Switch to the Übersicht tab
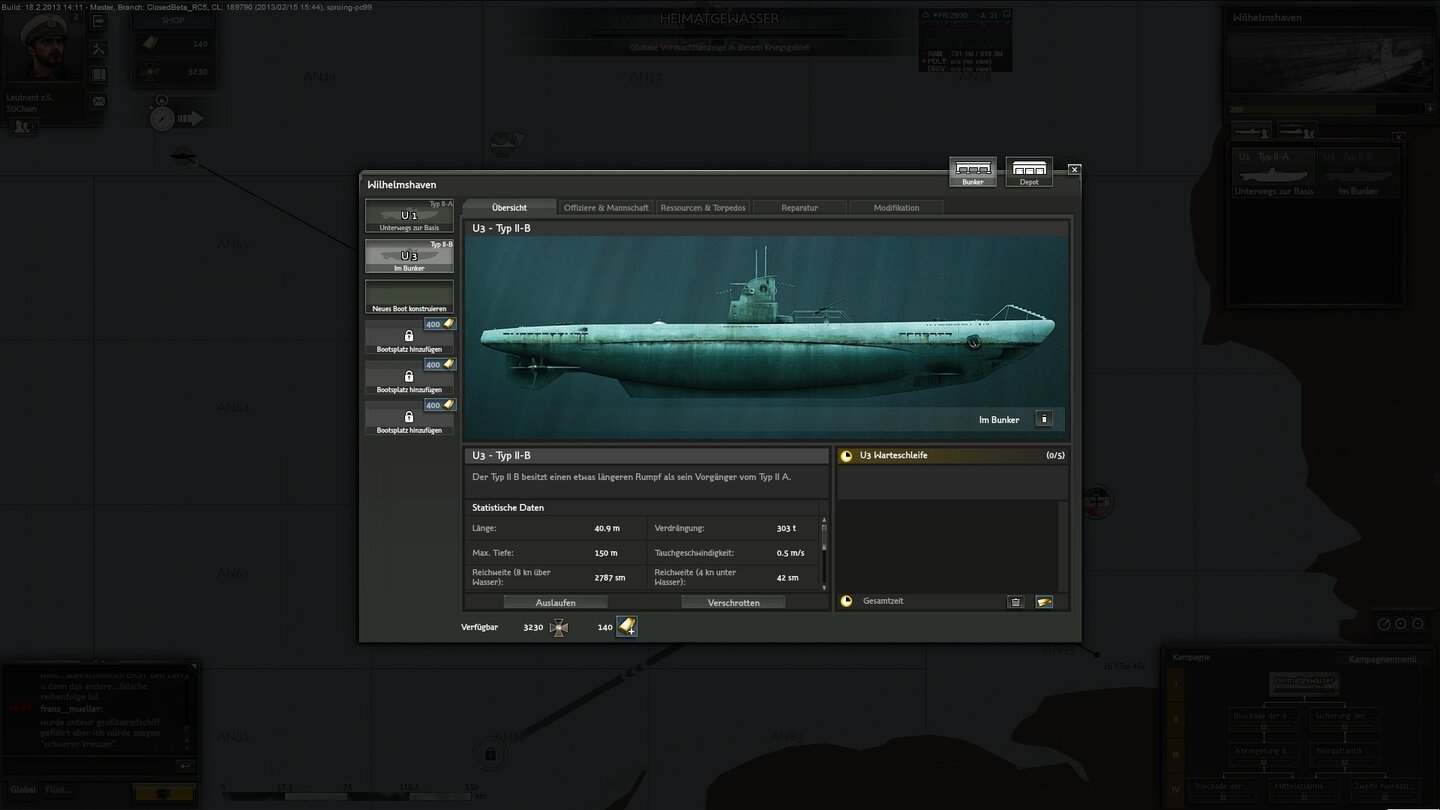 coord(510,207)
